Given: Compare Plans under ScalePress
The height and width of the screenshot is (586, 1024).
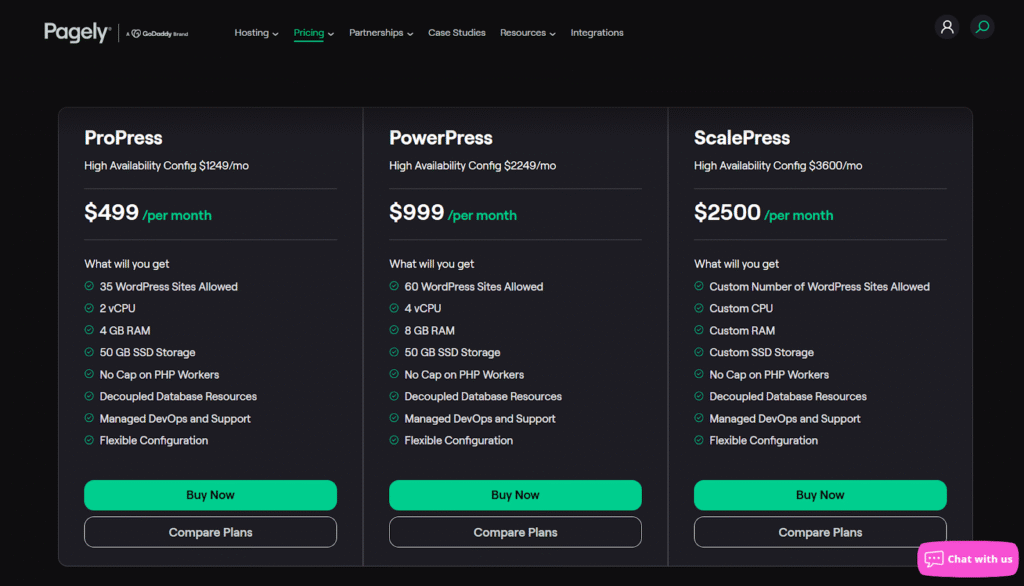Looking at the screenshot, I should click(x=820, y=532).
